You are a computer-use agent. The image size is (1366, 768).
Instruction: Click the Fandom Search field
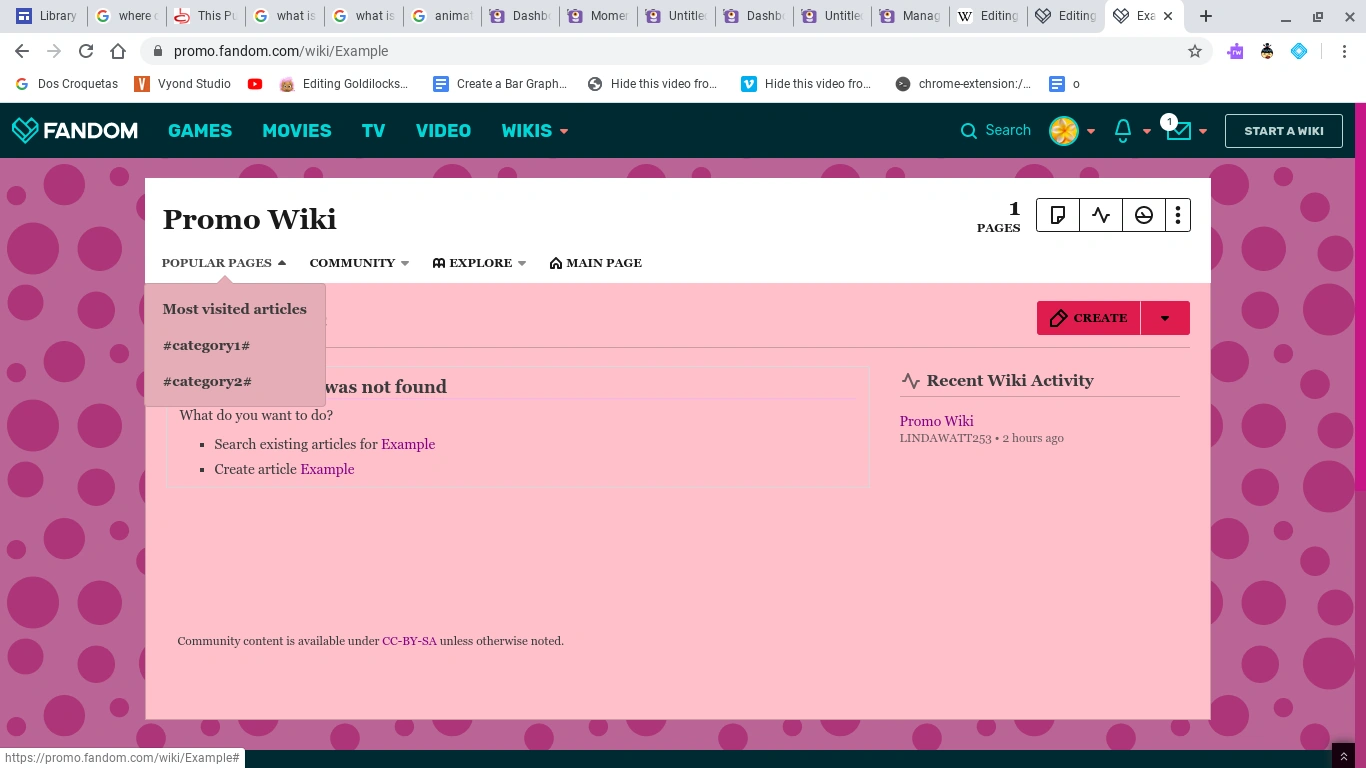(x=996, y=130)
